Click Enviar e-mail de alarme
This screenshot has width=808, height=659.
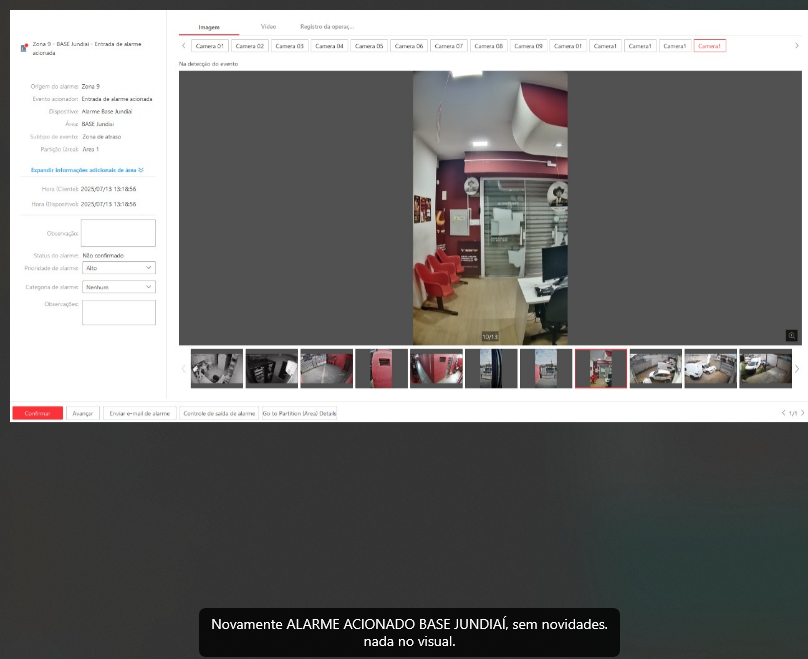(140, 413)
